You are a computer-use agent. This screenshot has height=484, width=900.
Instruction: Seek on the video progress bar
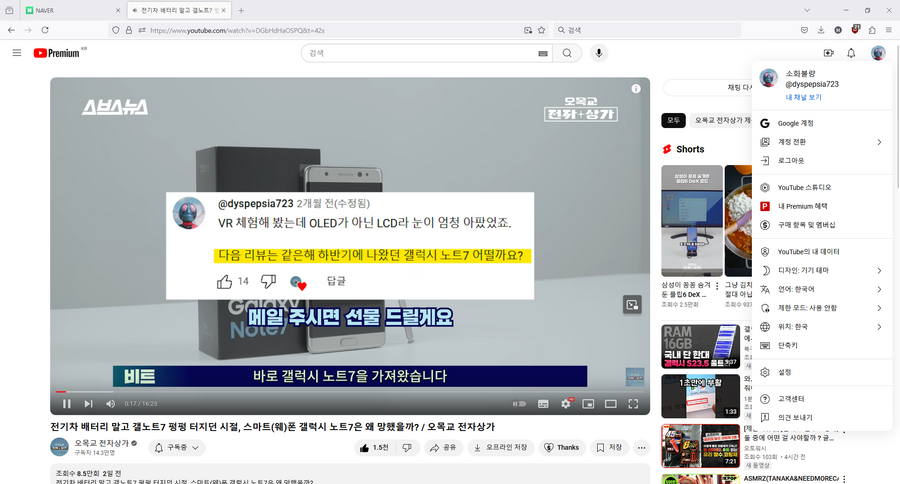(x=350, y=392)
